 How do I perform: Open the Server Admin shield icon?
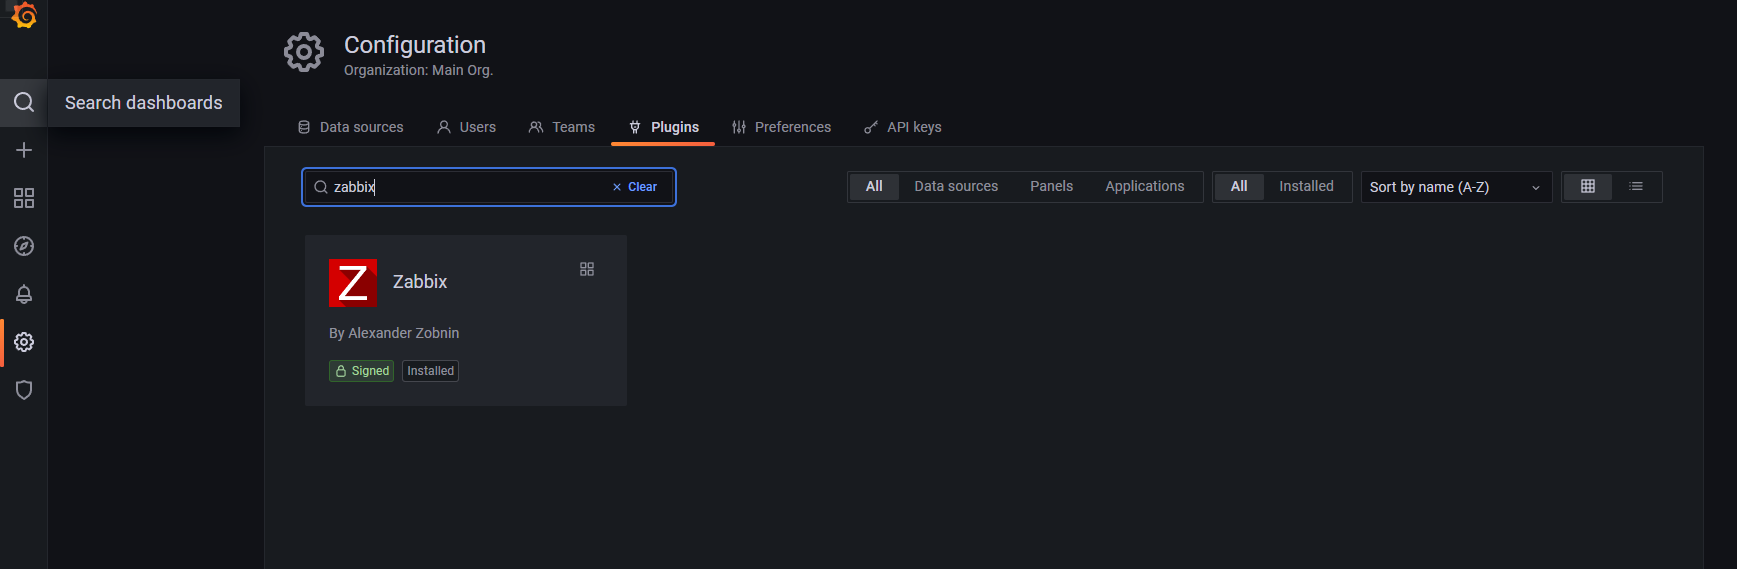[24, 390]
